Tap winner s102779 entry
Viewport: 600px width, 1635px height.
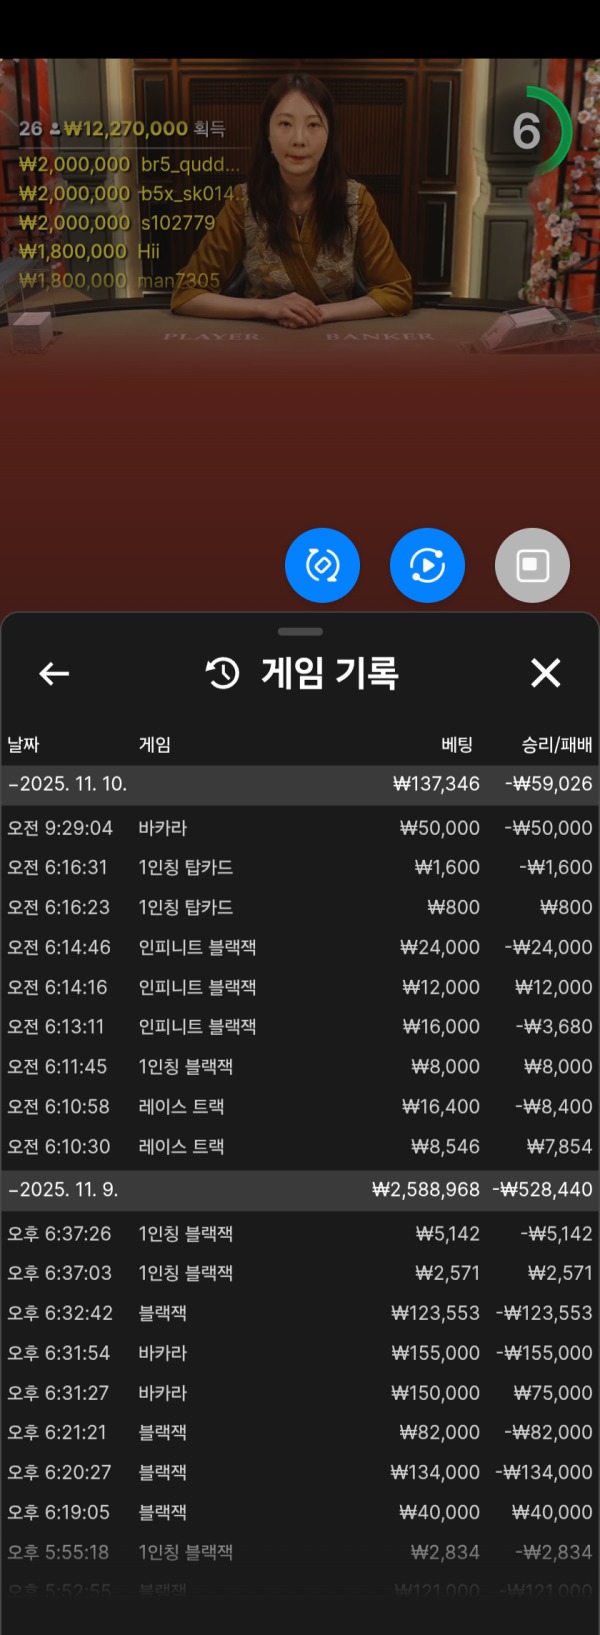(117, 222)
